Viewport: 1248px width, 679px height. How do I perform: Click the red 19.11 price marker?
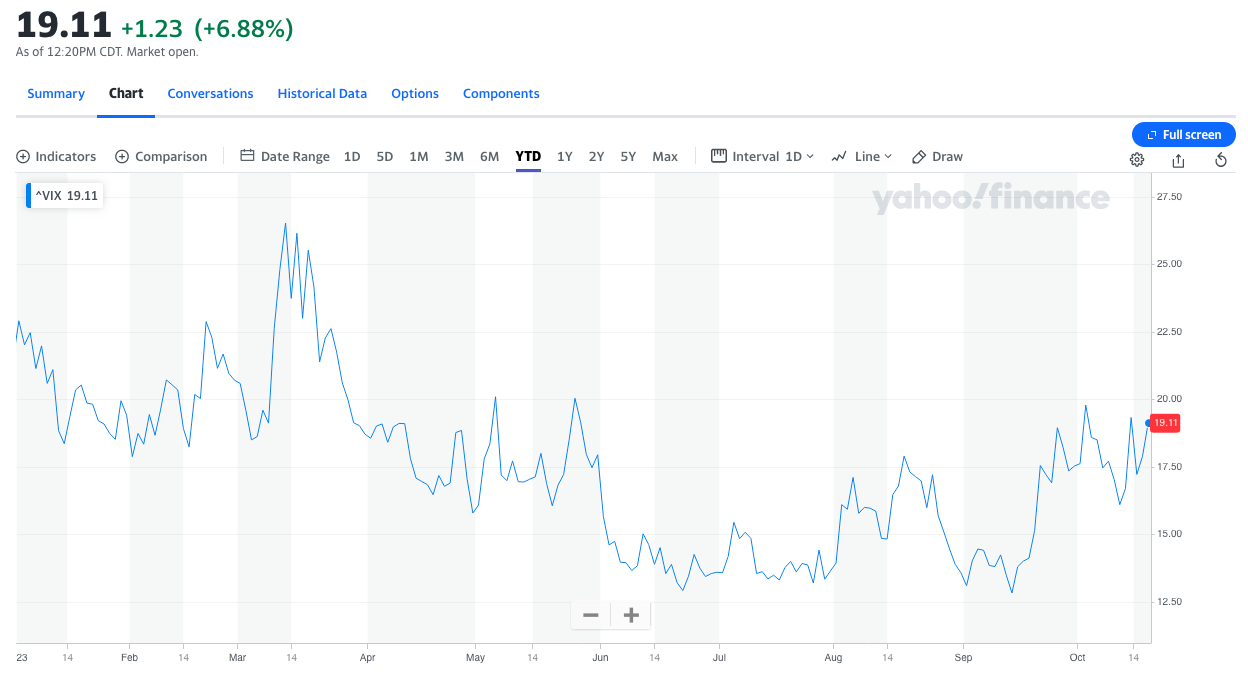(1165, 423)
